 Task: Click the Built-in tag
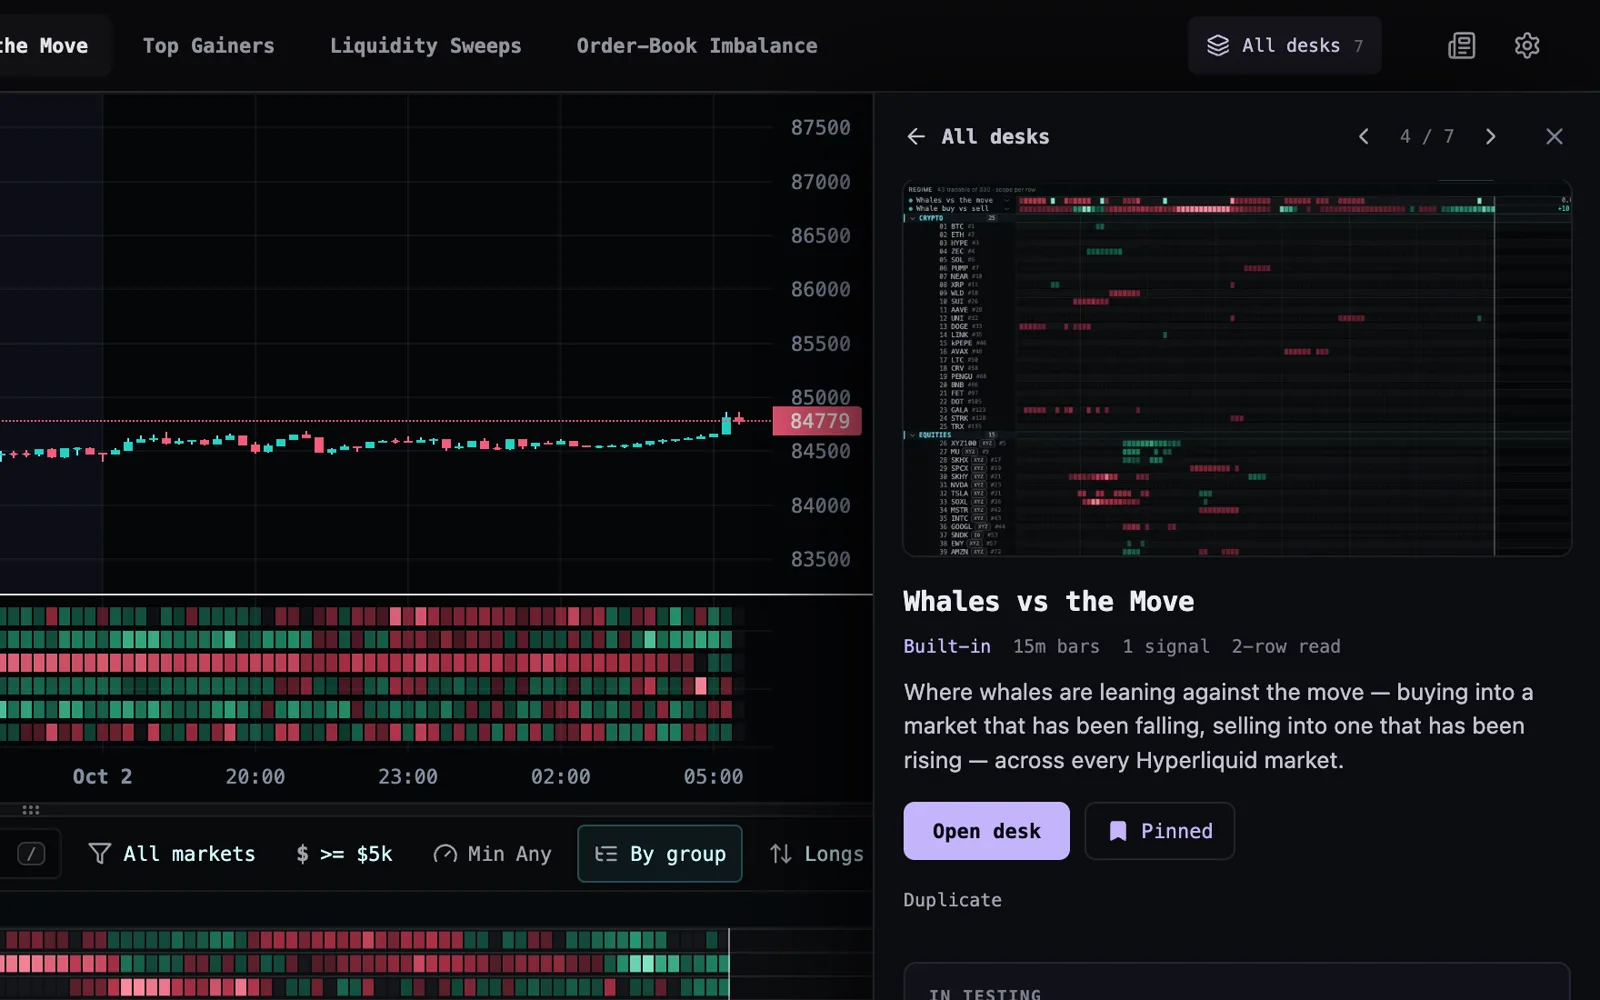click(x=947, y=647)
